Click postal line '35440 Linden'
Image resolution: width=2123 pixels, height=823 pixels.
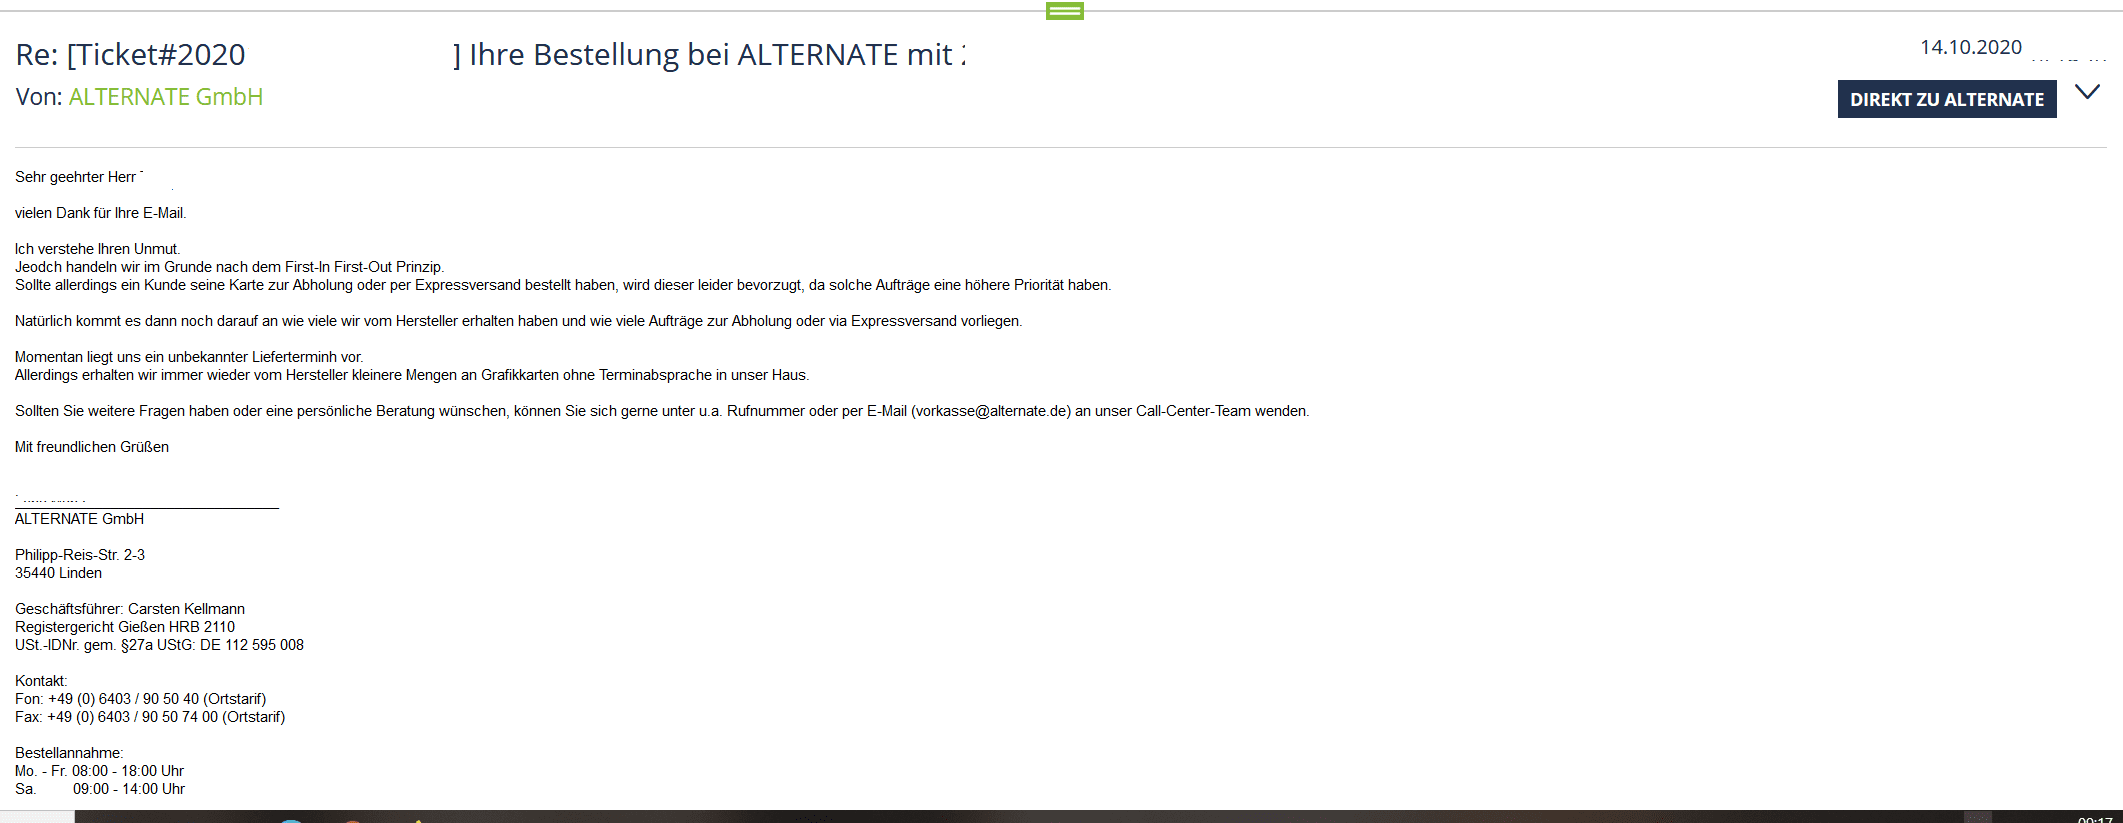(x=59, y=573)
